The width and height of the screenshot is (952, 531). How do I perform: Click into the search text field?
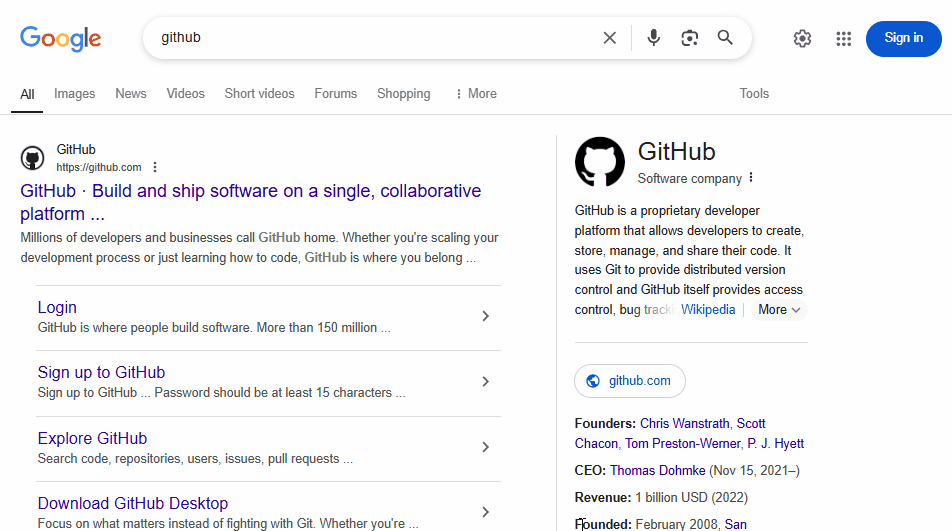(x=370, y=38)
